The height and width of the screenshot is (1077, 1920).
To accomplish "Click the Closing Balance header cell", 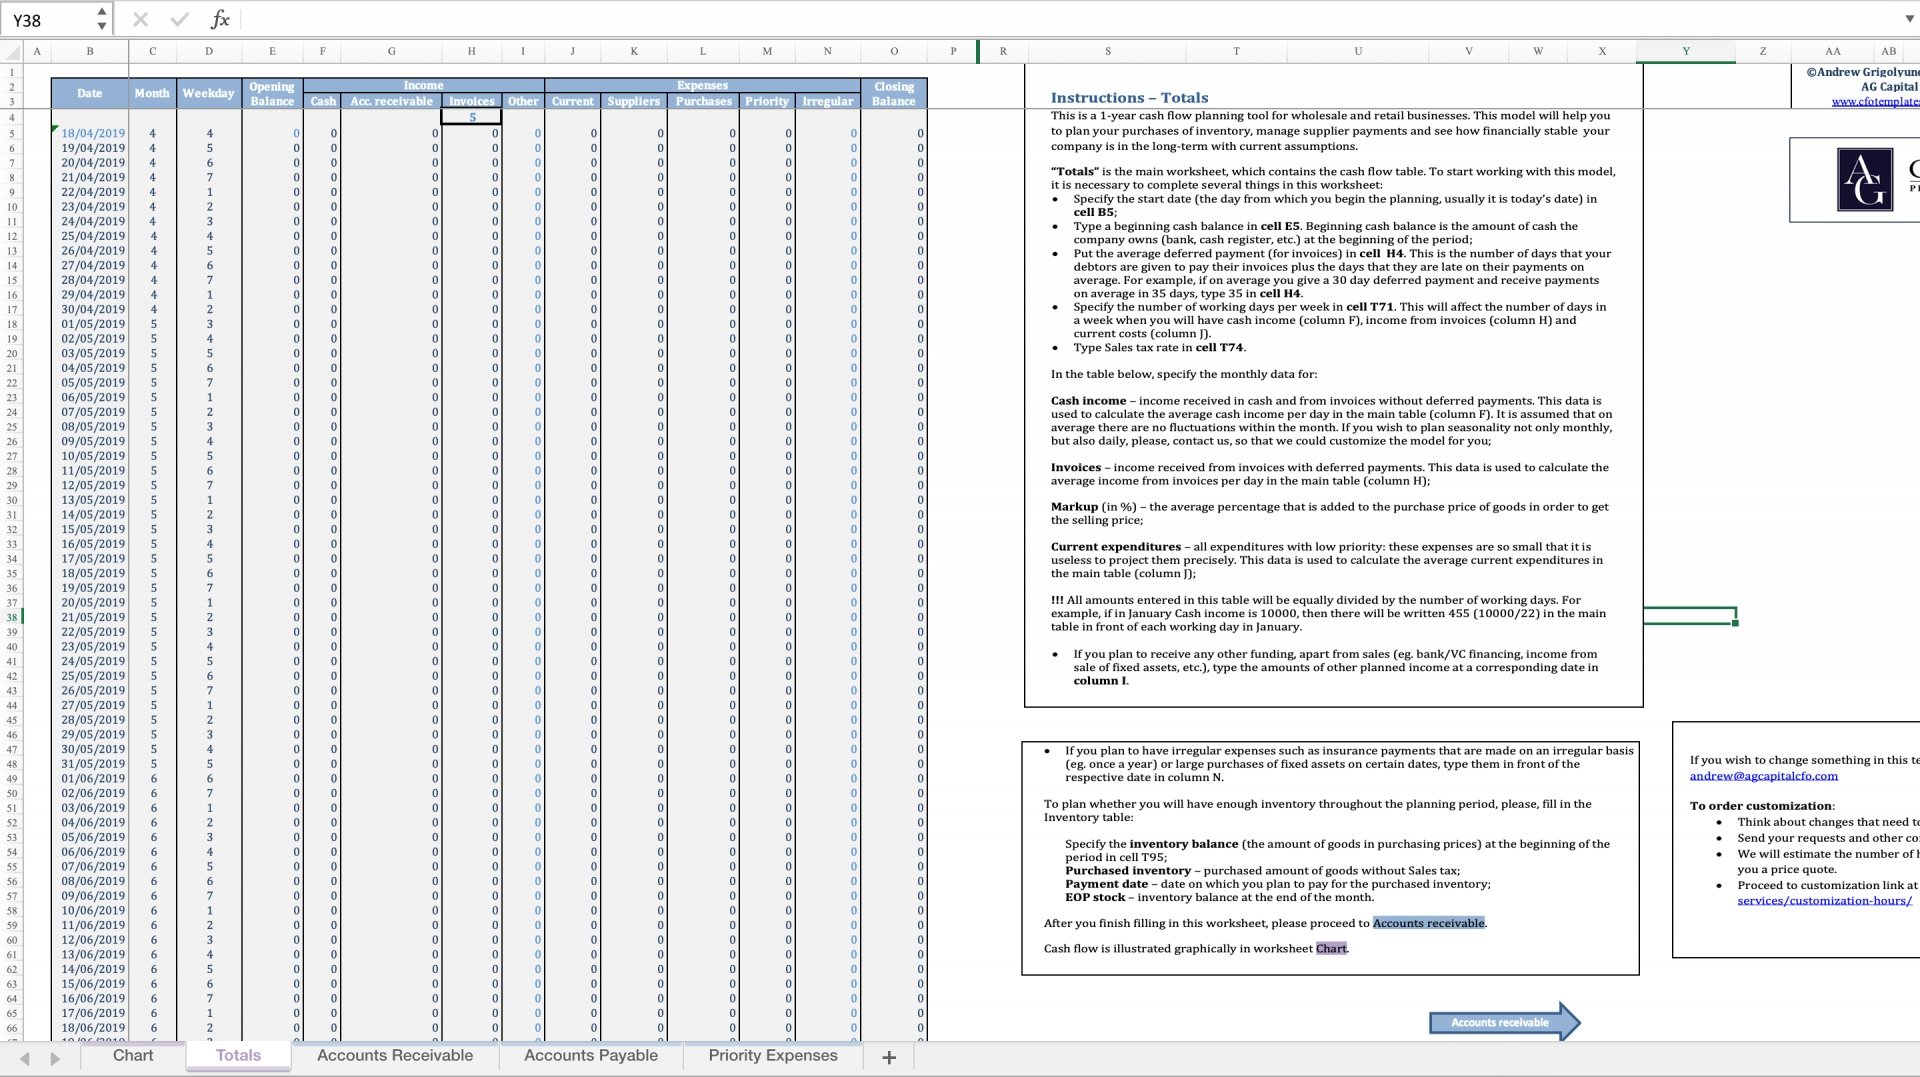I will tap(894, 94).
